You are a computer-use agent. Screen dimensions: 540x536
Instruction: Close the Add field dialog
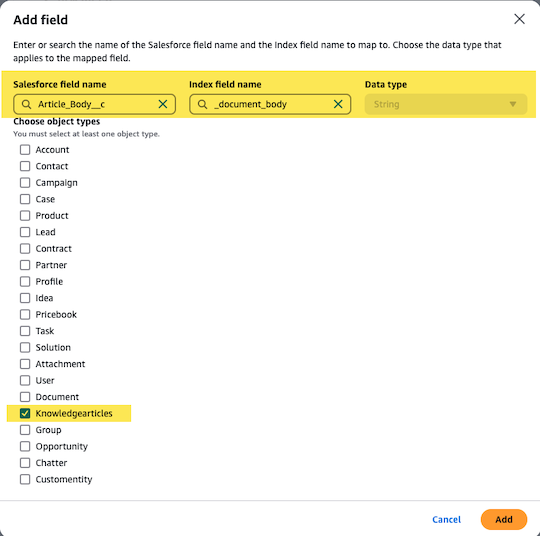point(519,19)
